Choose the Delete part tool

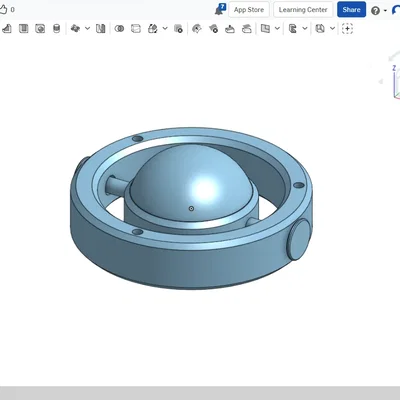coord(178,29)
